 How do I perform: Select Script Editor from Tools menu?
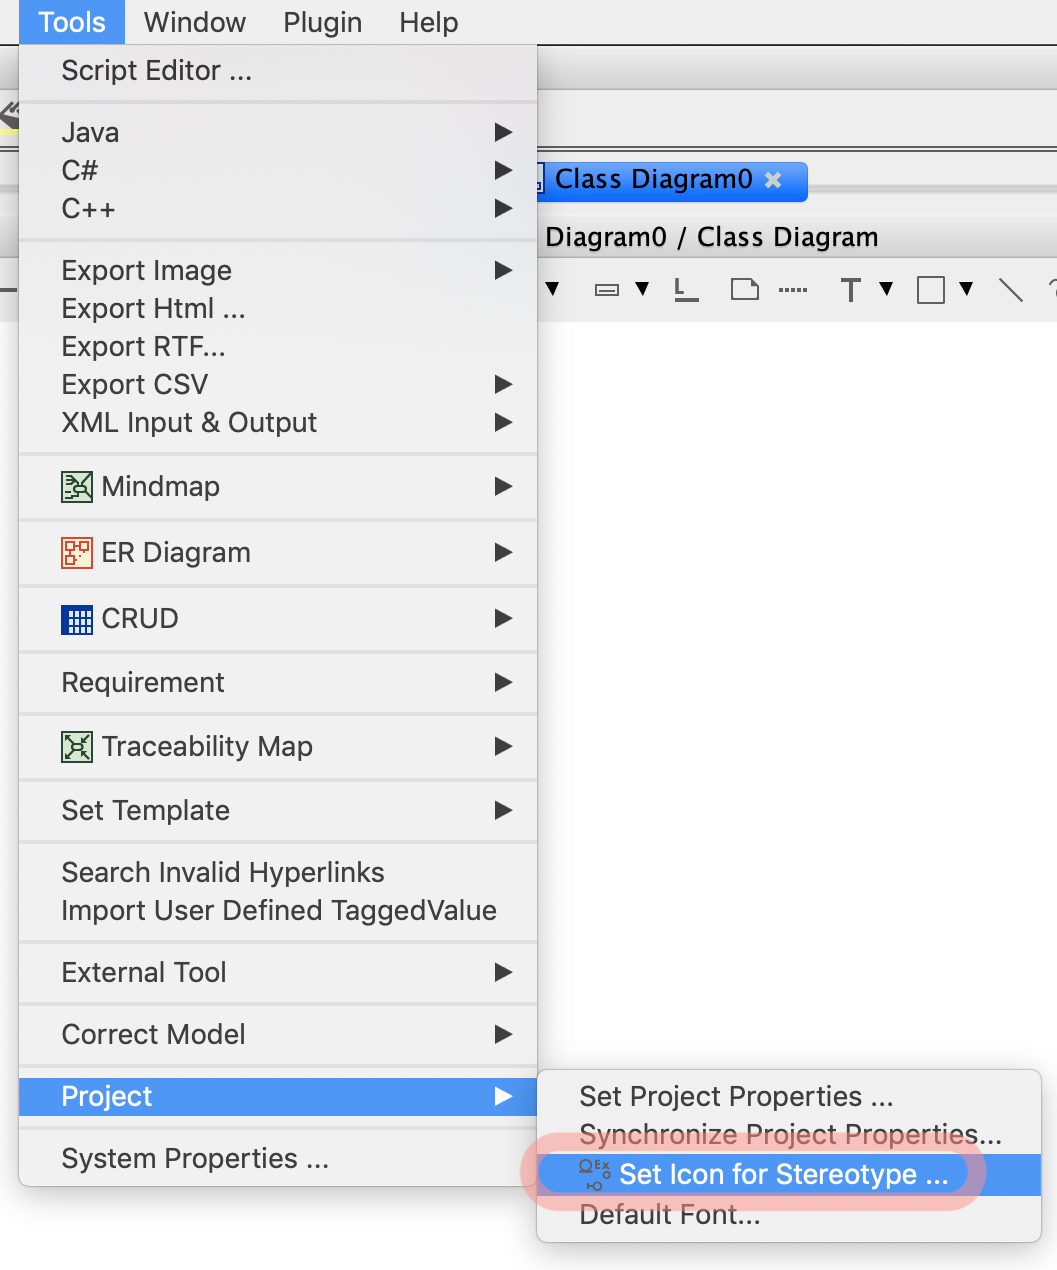point(157,71)
